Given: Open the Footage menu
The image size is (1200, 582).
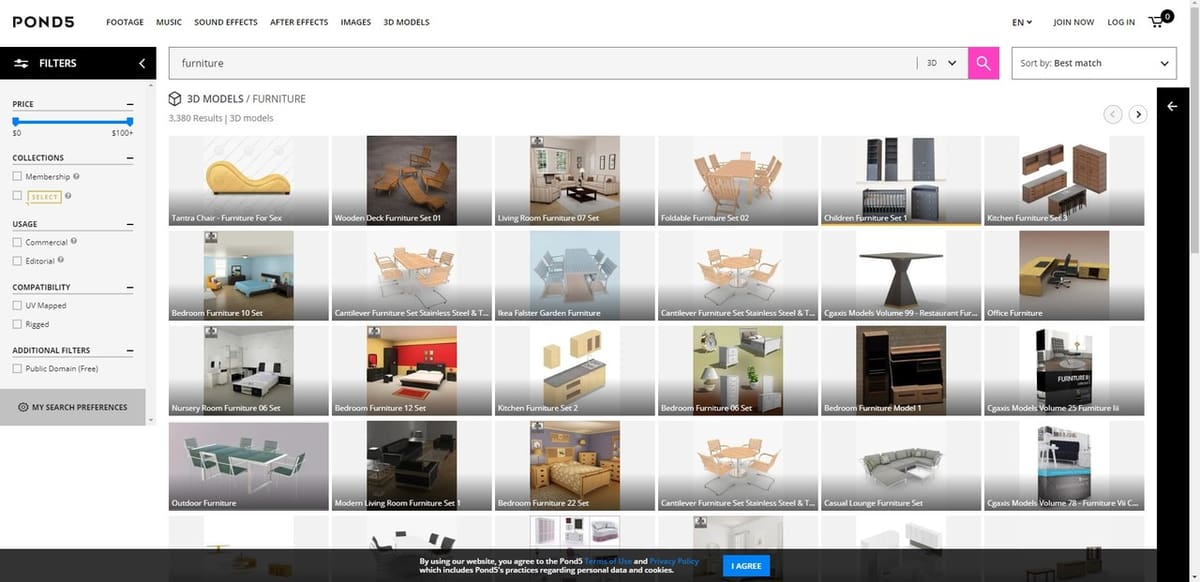Looking at the screenshot, I should (125, 22).
